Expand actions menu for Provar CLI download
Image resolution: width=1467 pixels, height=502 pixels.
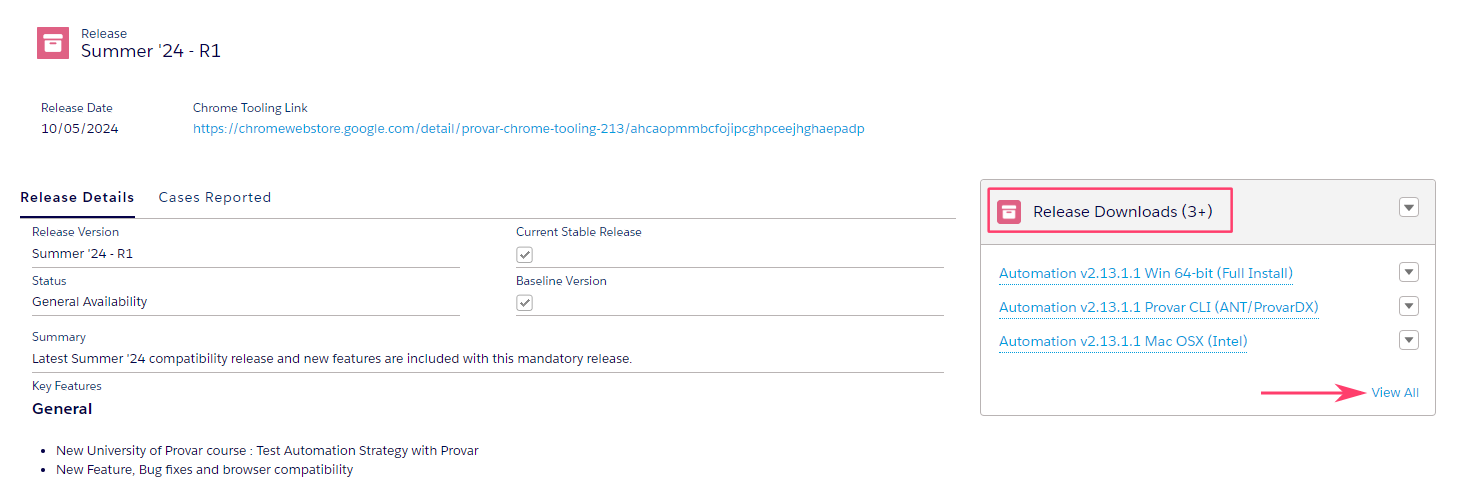pyautogui.click(x=1409, y=306)
